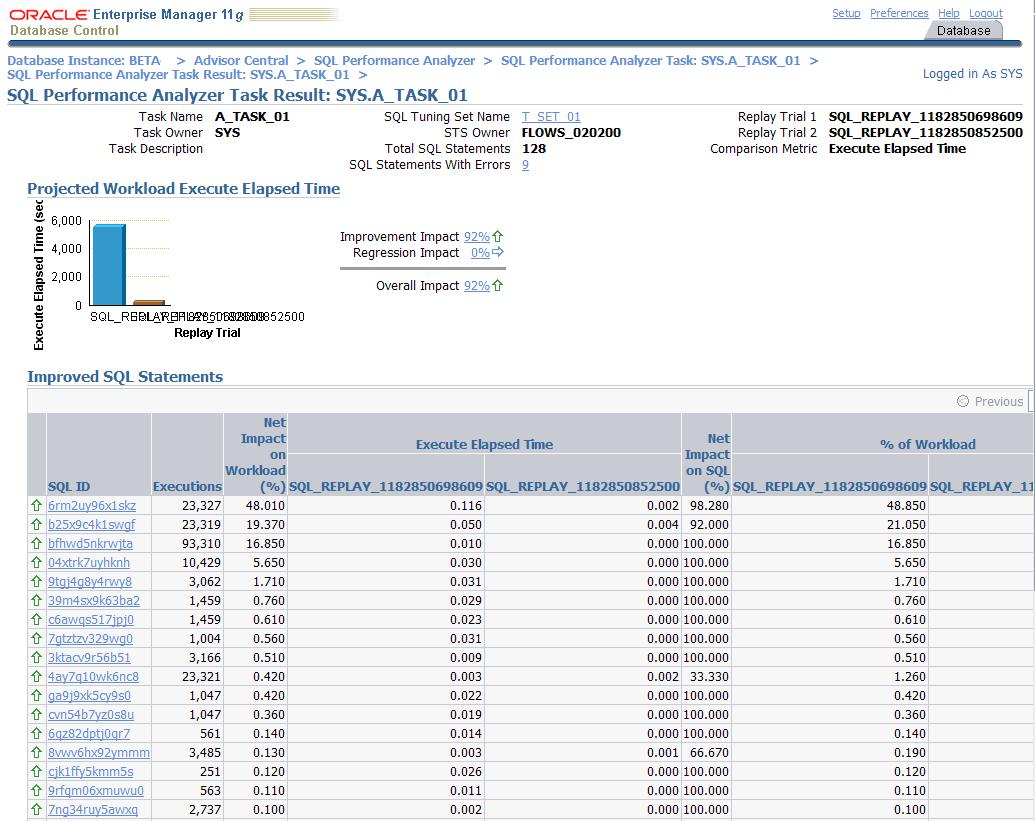Click improved arrow icon for 7ng34ruy5awxq row
Image resolution: width=1035 pixels, height=821 pixels.
point(37,810)
